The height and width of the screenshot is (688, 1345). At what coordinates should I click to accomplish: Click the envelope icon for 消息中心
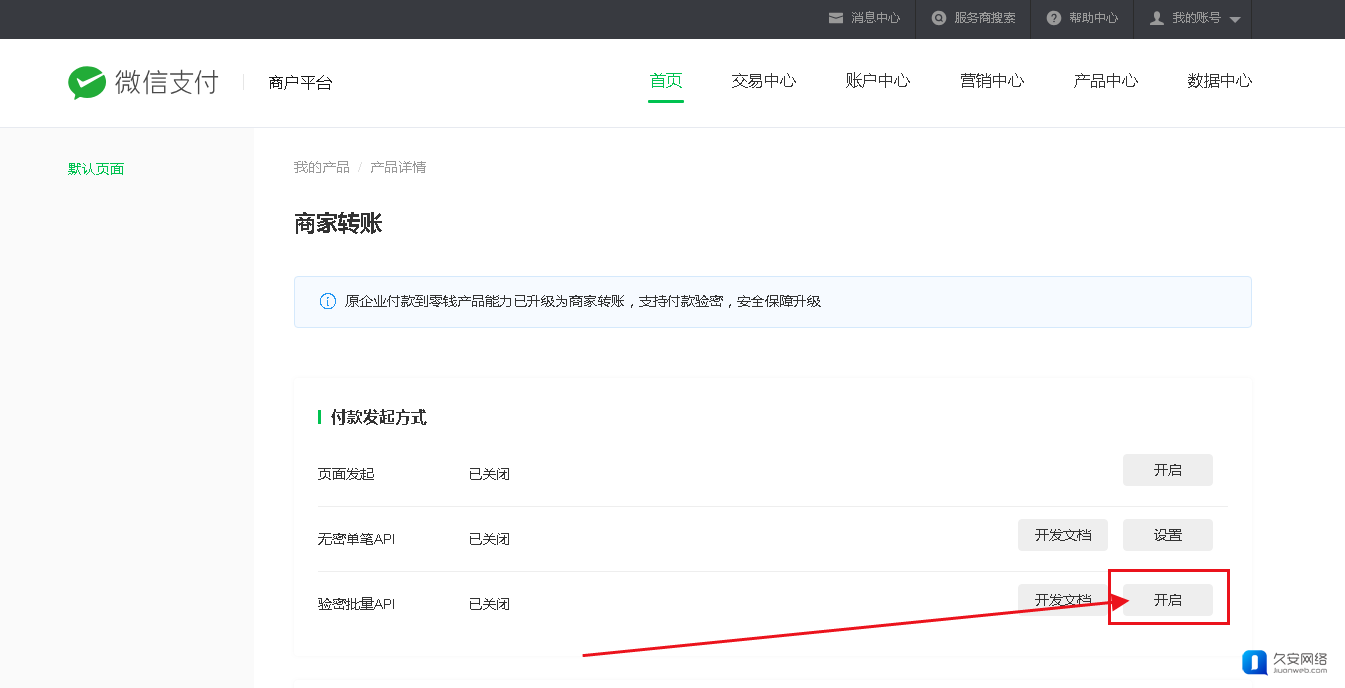coord(836,18)
